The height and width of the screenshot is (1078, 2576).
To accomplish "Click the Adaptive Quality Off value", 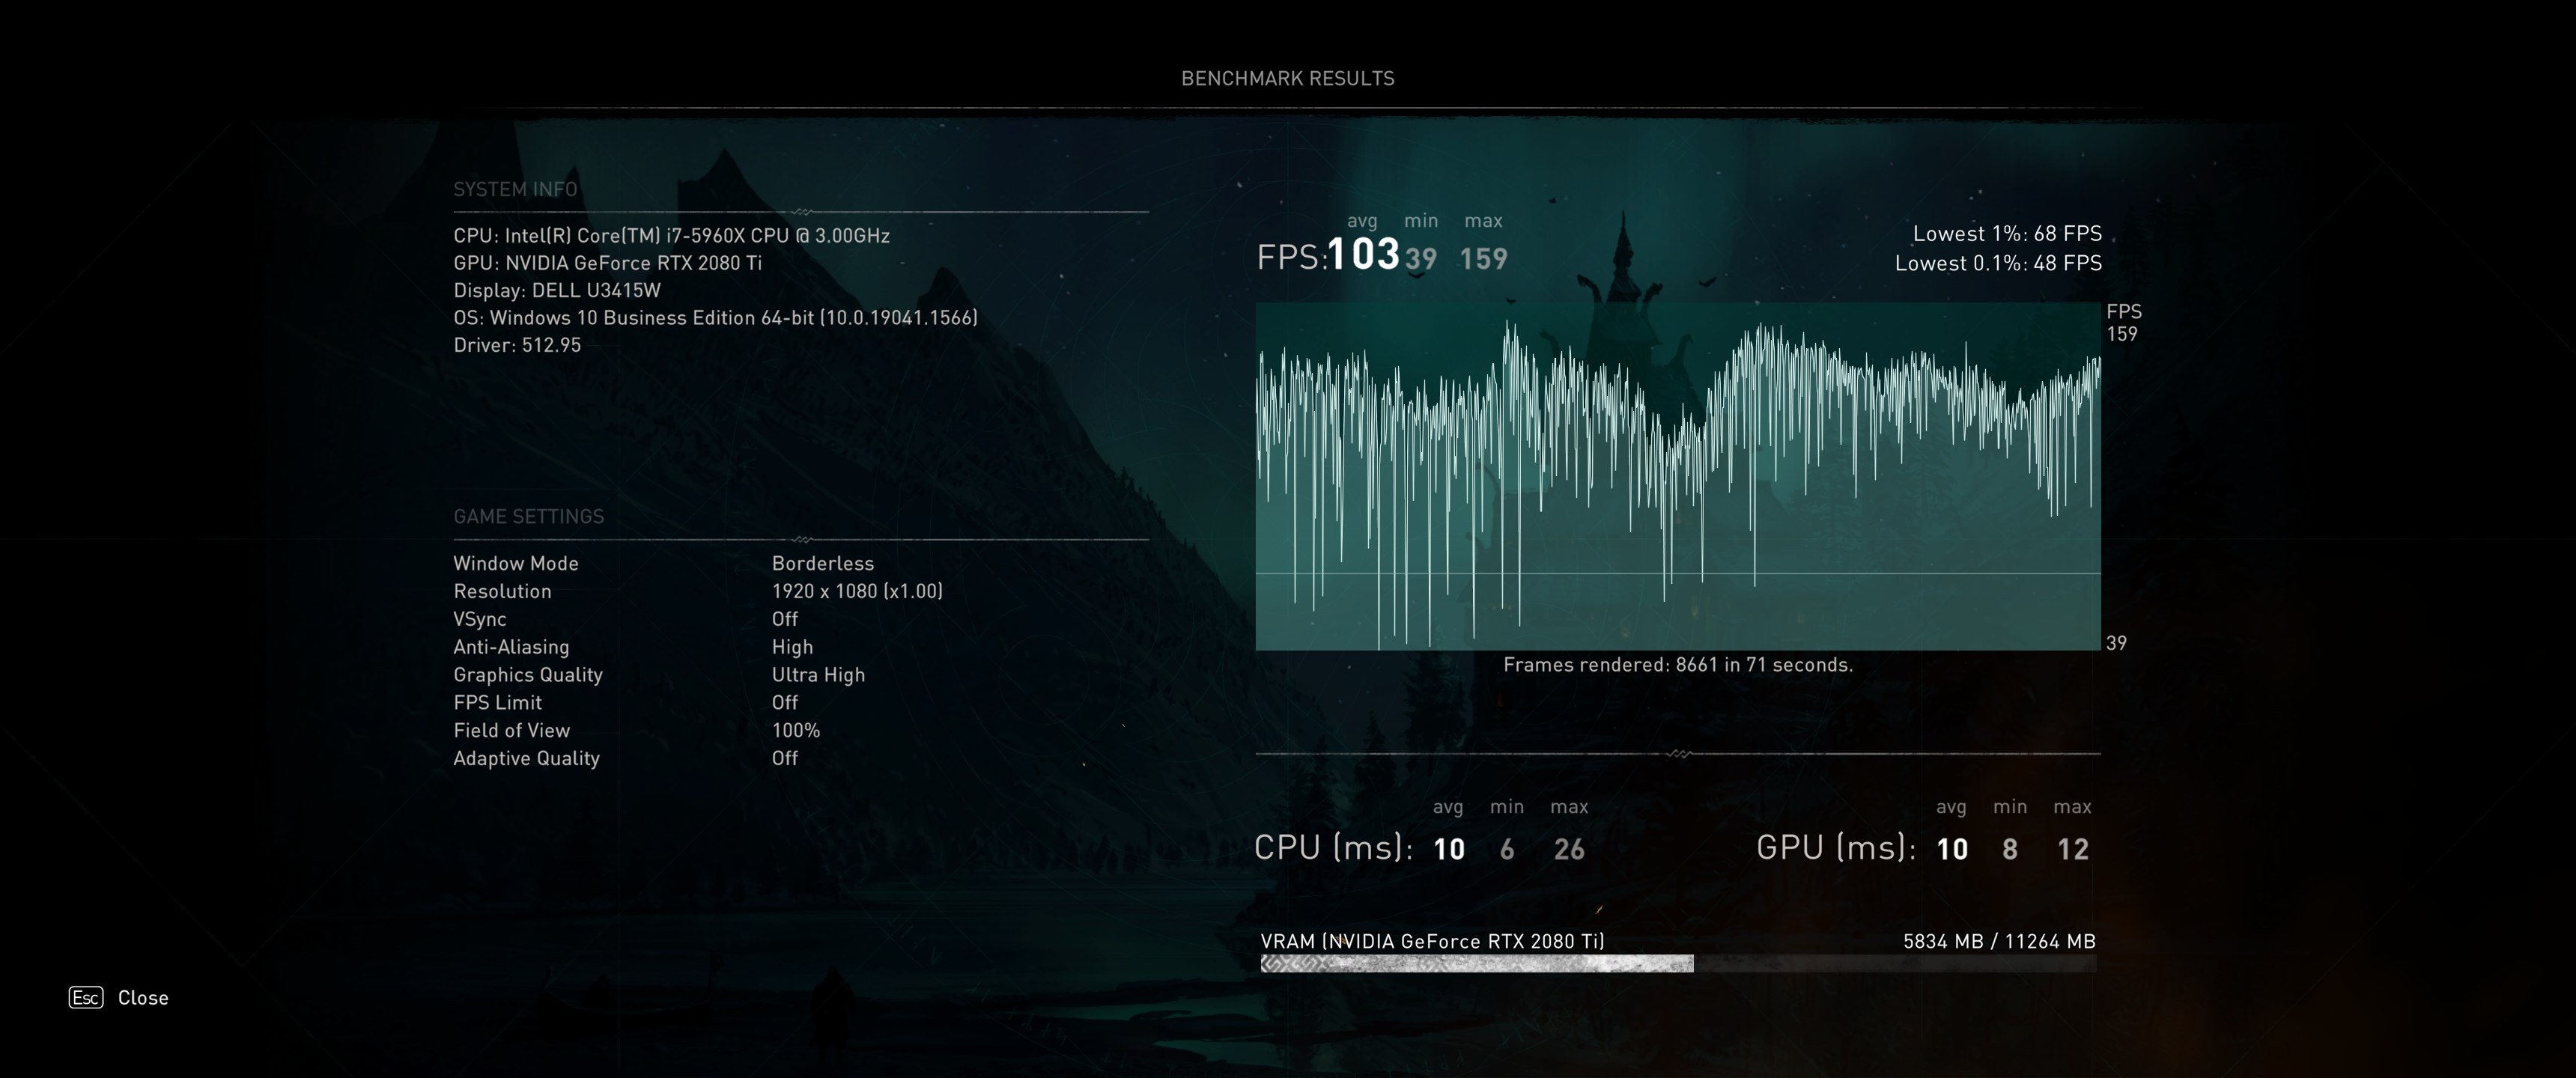I will tap(784, 758).
